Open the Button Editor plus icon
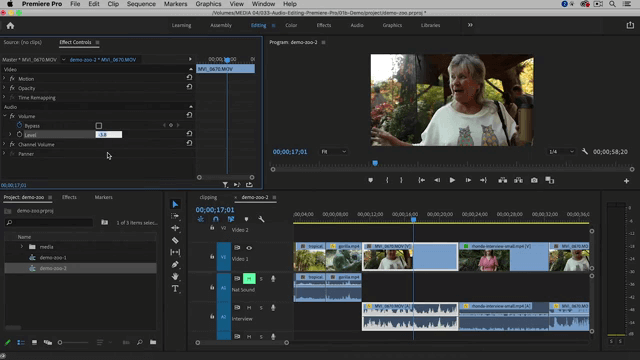Image resolution: width=640 pixels, height=360 pixels. tap(626, 181)
